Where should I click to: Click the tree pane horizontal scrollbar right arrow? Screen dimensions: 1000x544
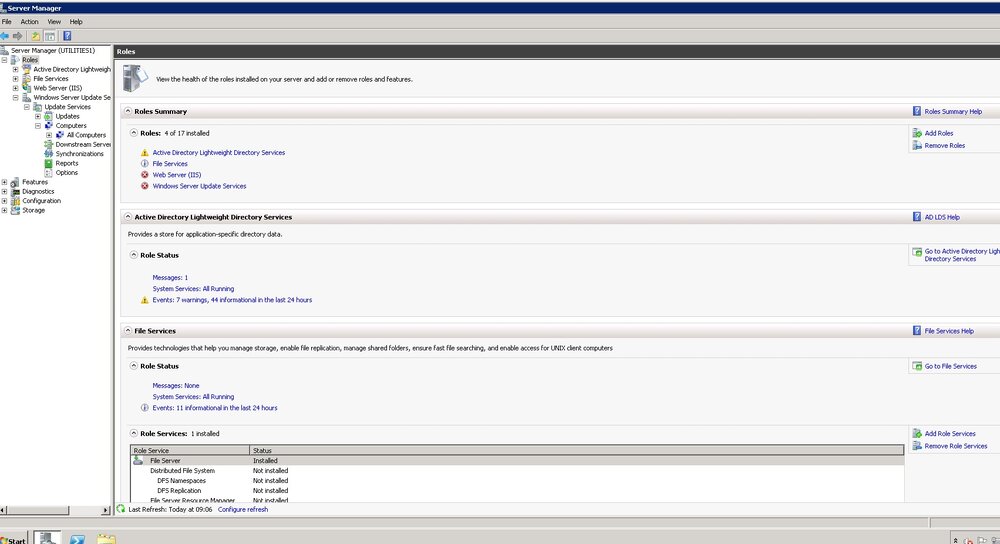pos(106,510)
